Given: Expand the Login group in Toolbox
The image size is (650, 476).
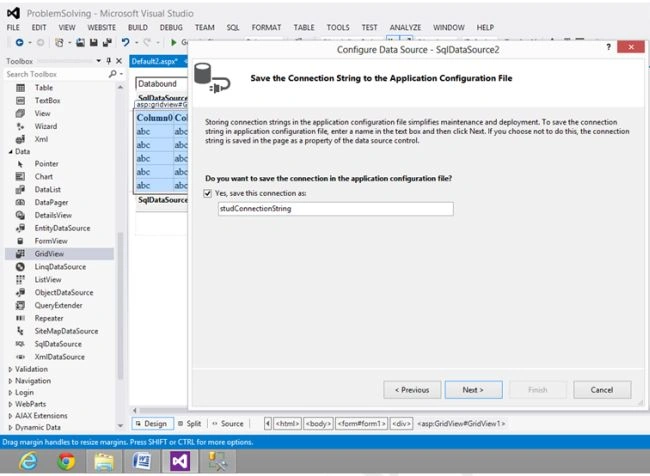Looking at the screenshot, I should (x=10, y=392).
